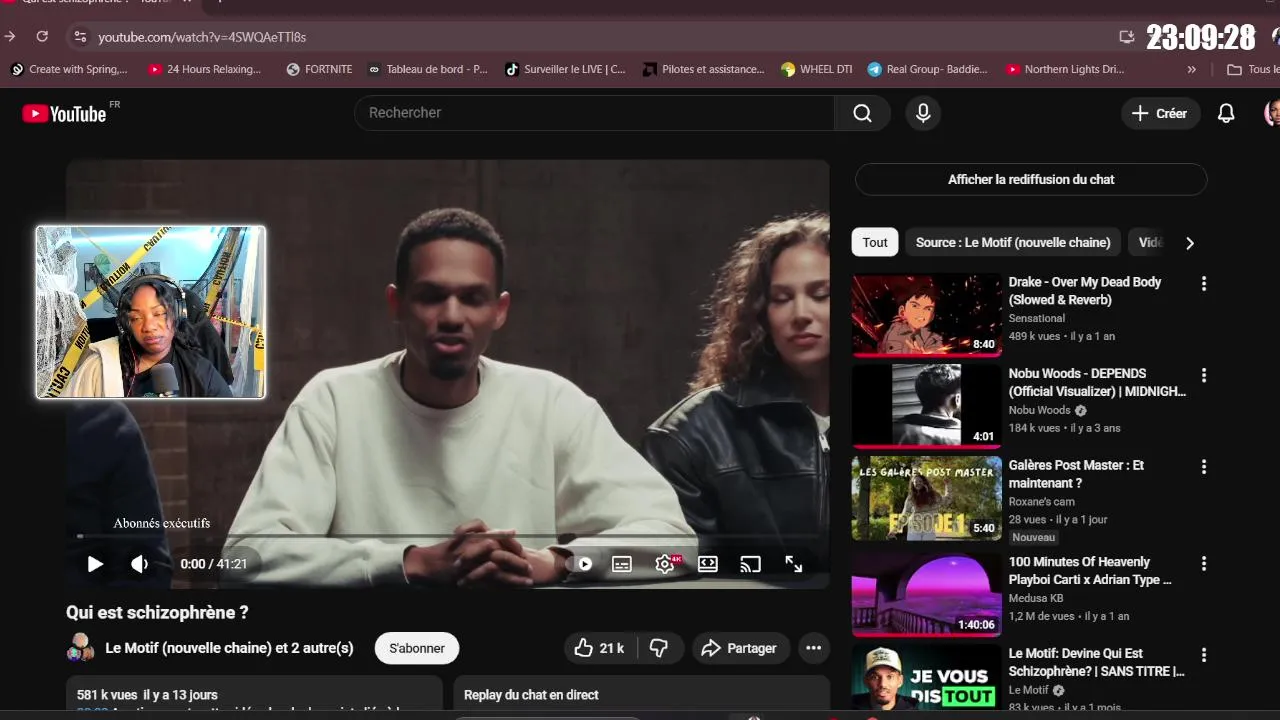Click the address bar URL
Image resolution: width=1280 pixels, height=720 pixels.
[202, 37]
